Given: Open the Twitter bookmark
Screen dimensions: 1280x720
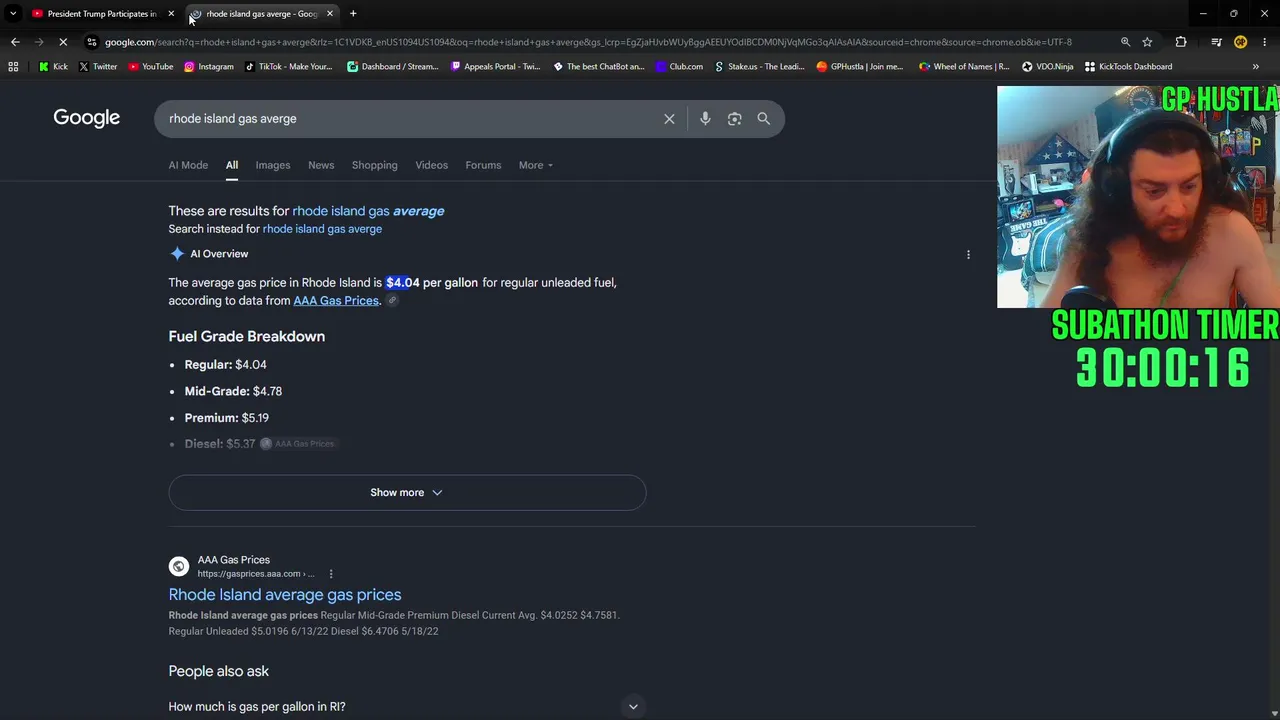Looking at the screenshot, I should click(x=98, y=67).
